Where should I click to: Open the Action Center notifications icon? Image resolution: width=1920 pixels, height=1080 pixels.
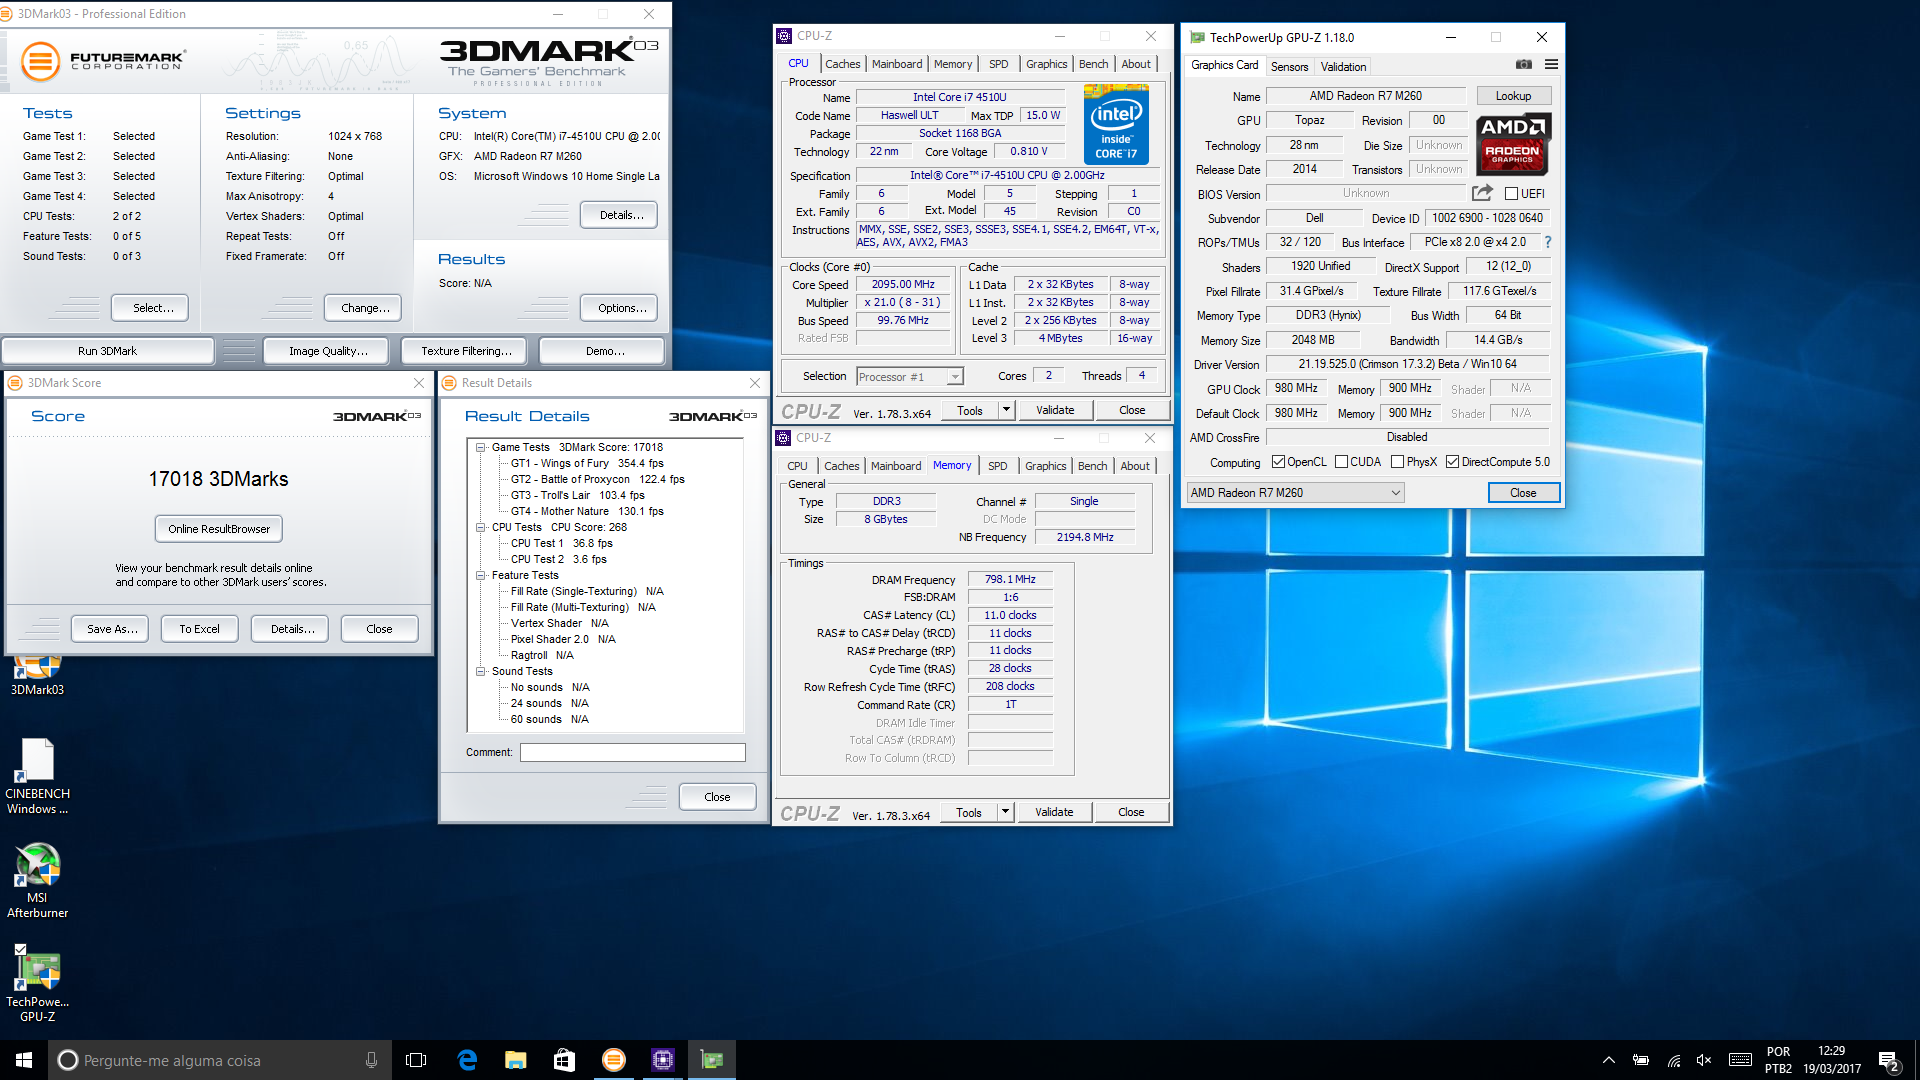[1888, 1060]
